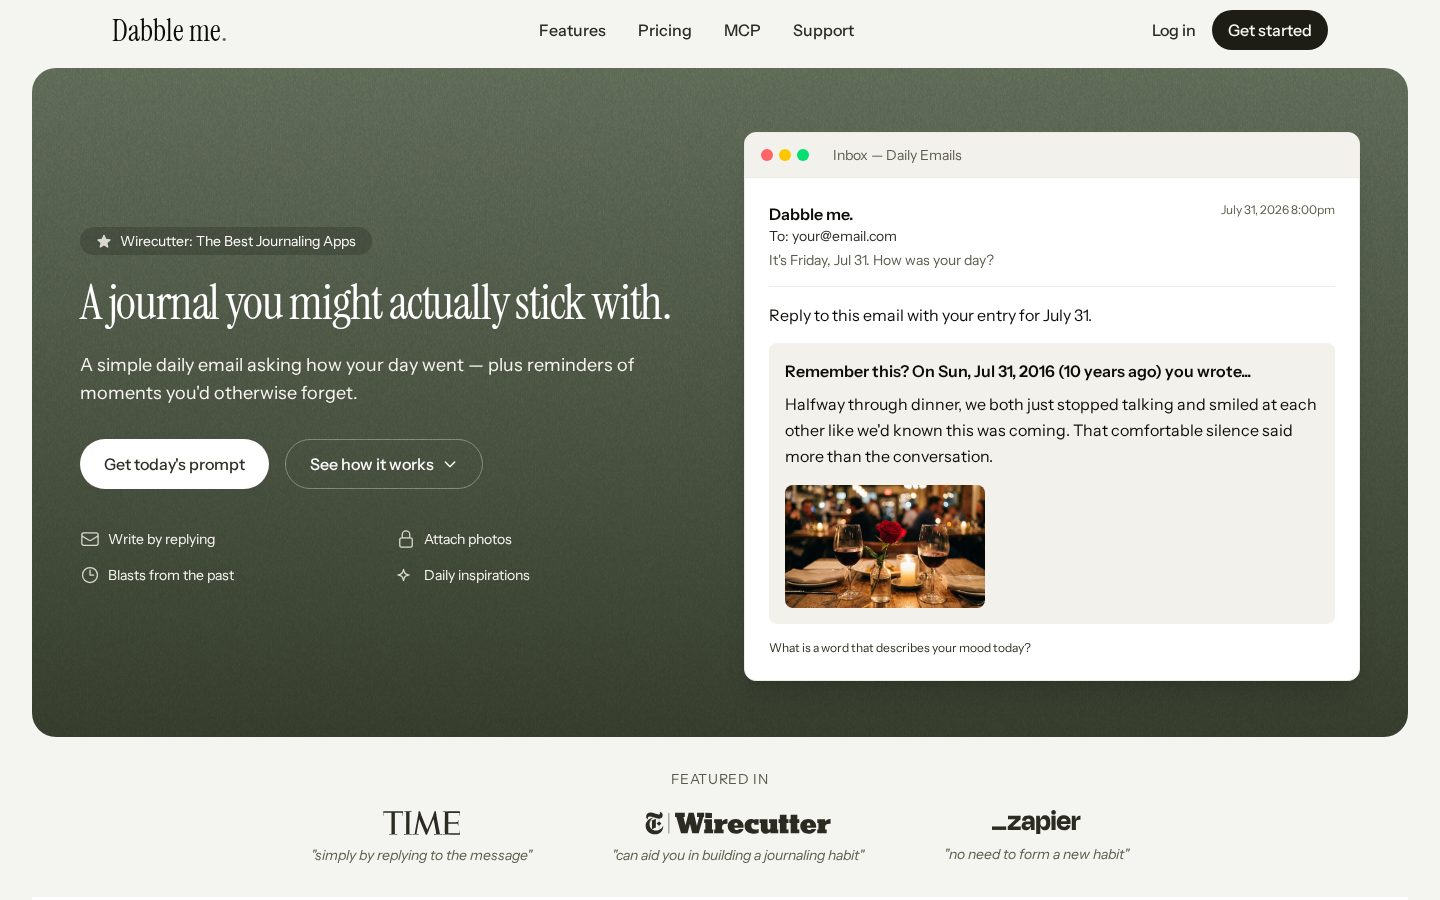Screen dimensions: 1440x900
Task: Click the Inbox — Daily Emails title
Action: [x=897, y=155]
